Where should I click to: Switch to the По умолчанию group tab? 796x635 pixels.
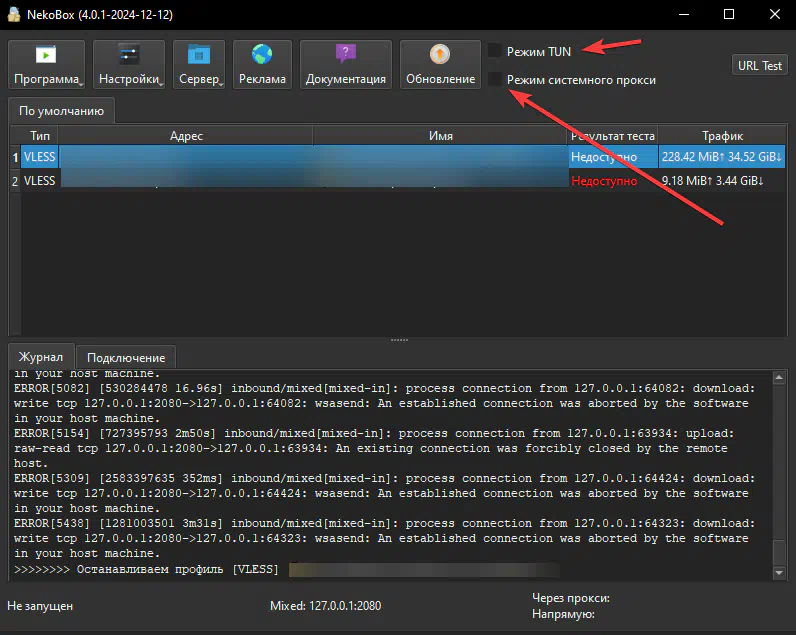61,111
